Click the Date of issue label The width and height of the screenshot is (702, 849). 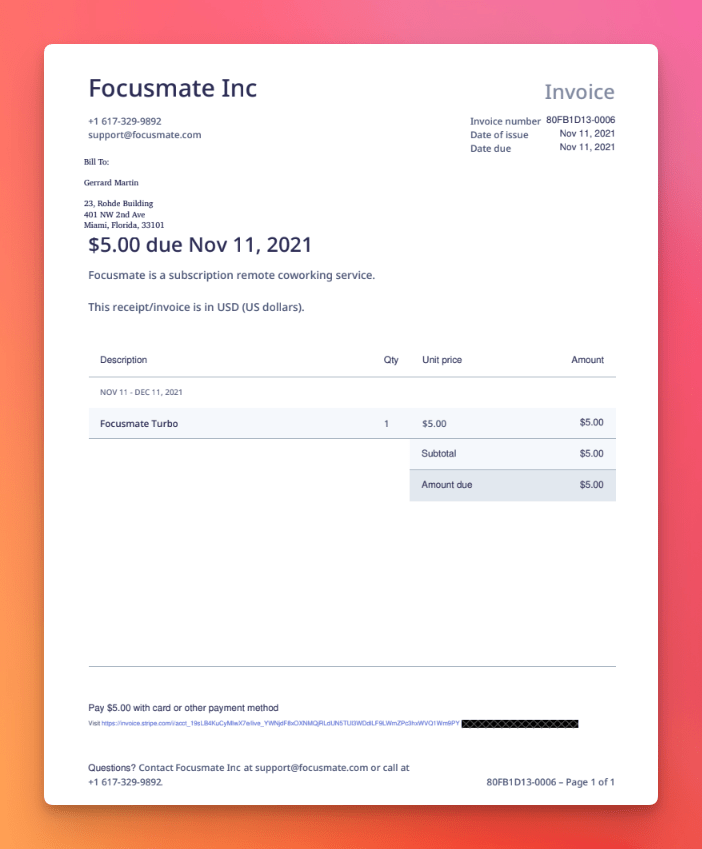pyautogui.click(x=499, y=134)
